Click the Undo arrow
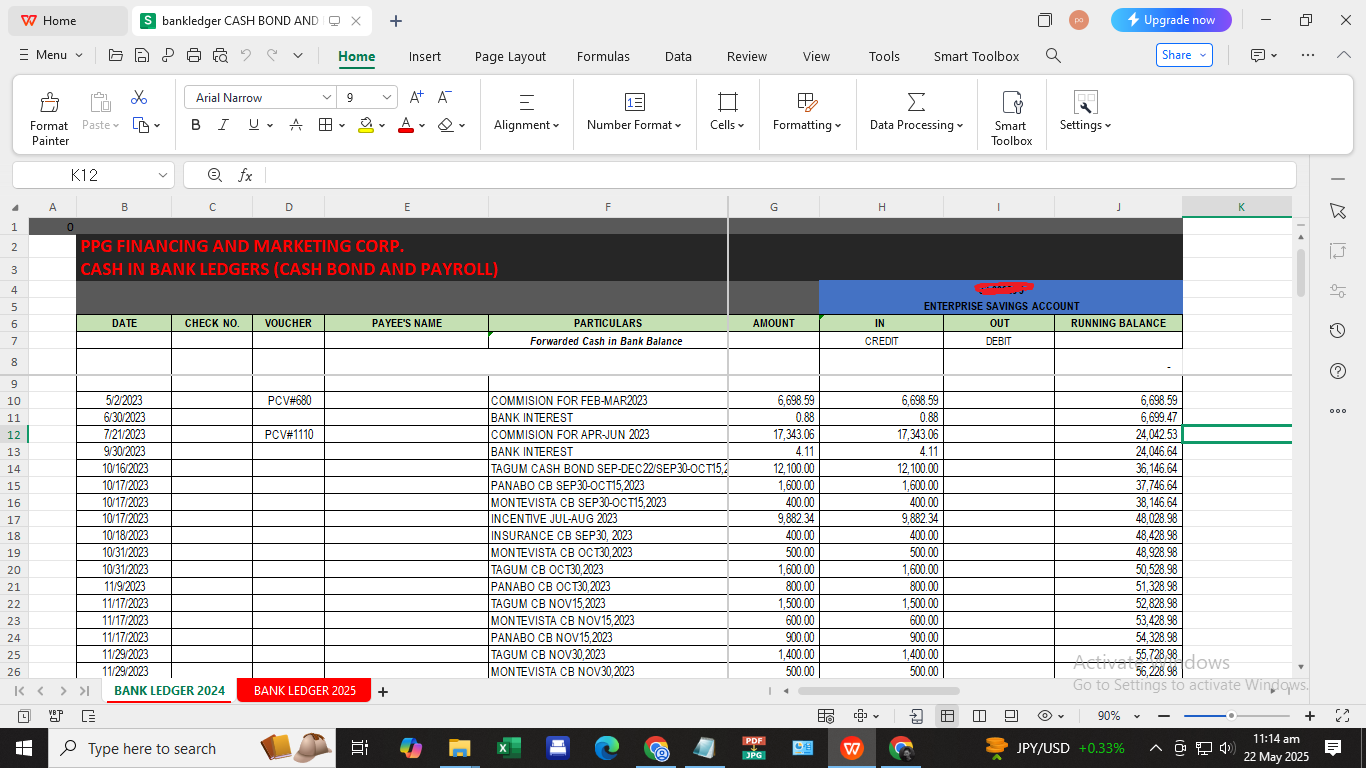This screenshot has width=1366, height=768. [246, 56]
